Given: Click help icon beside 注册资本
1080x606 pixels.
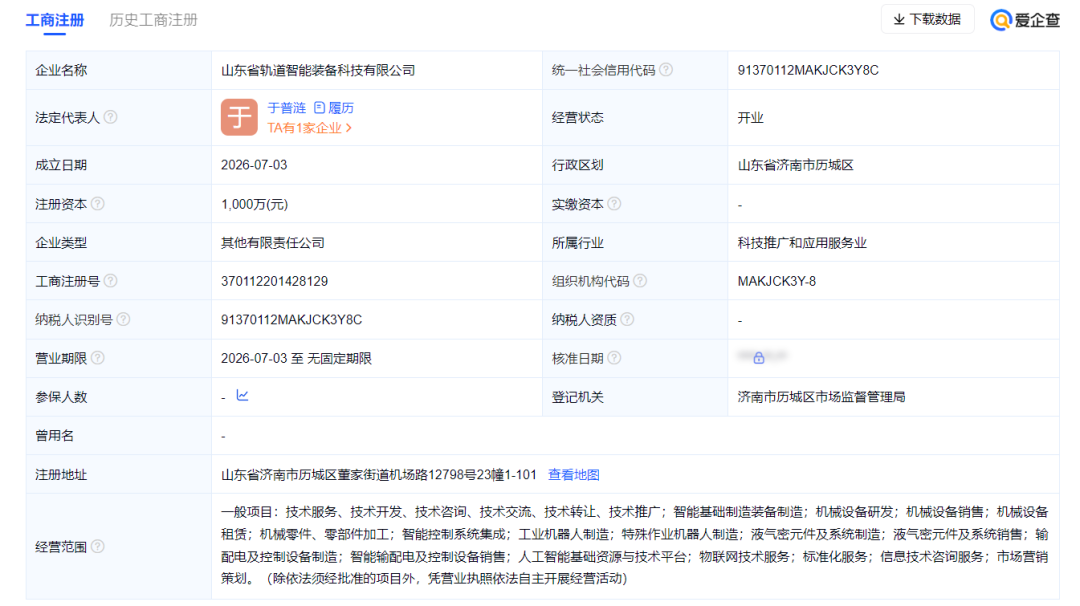Looking at the screenshot, I should [x=98, y=204].
